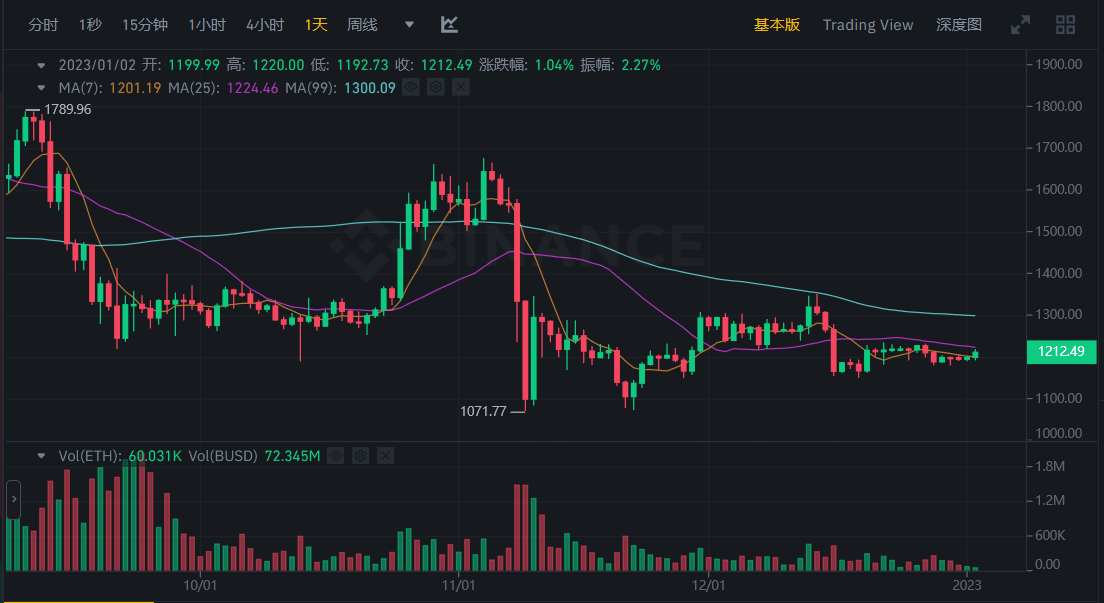The height and width of the screenshot is (603, 1104).
Task: Switch to the Trading View tab
Action: [867, 24]
